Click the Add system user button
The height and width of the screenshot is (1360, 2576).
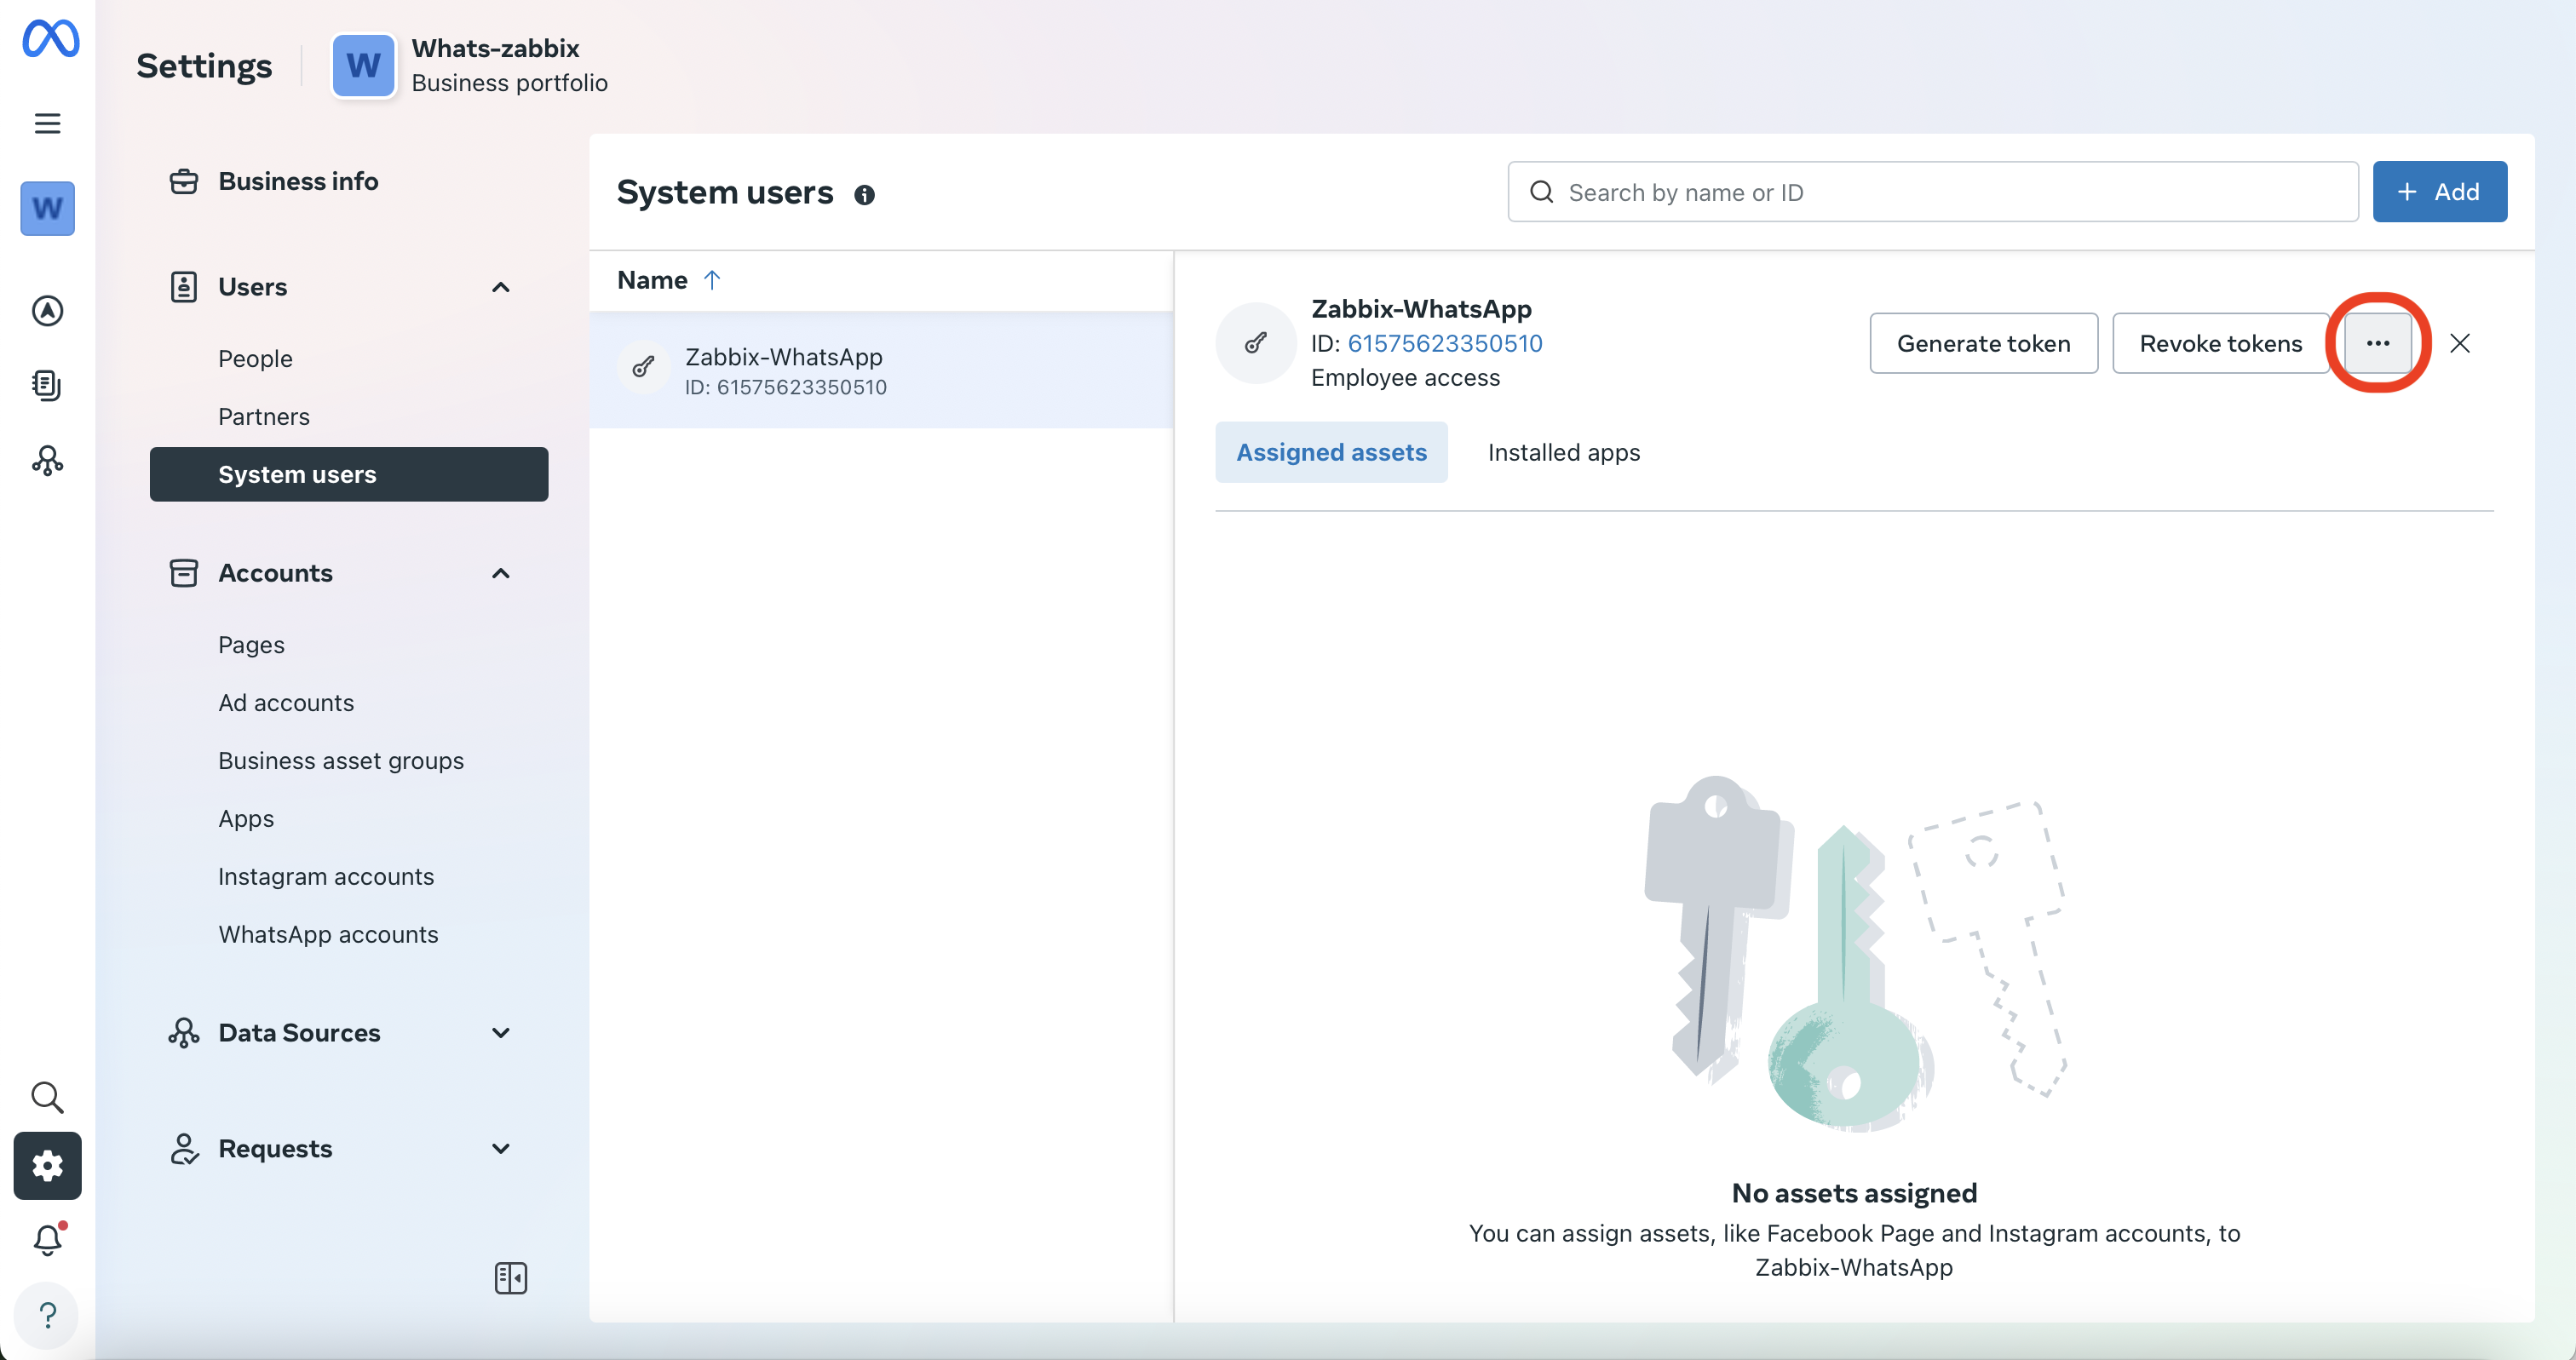pos(2439,192)
